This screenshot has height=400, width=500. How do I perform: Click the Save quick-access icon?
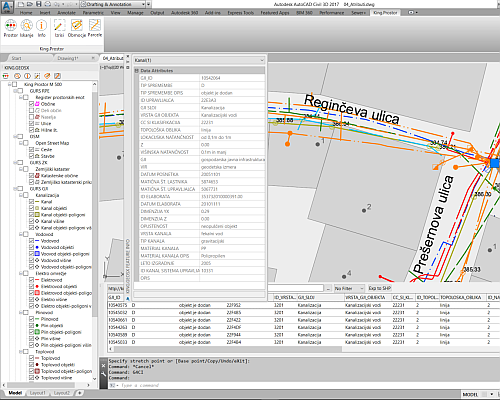39,4
